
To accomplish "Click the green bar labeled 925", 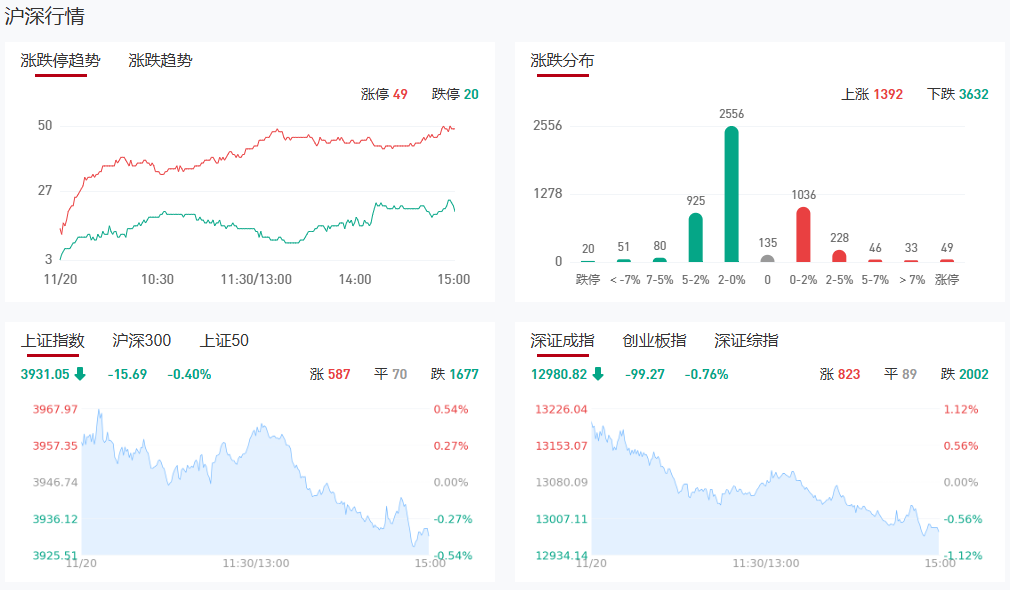I will click(x=696, y=238).
